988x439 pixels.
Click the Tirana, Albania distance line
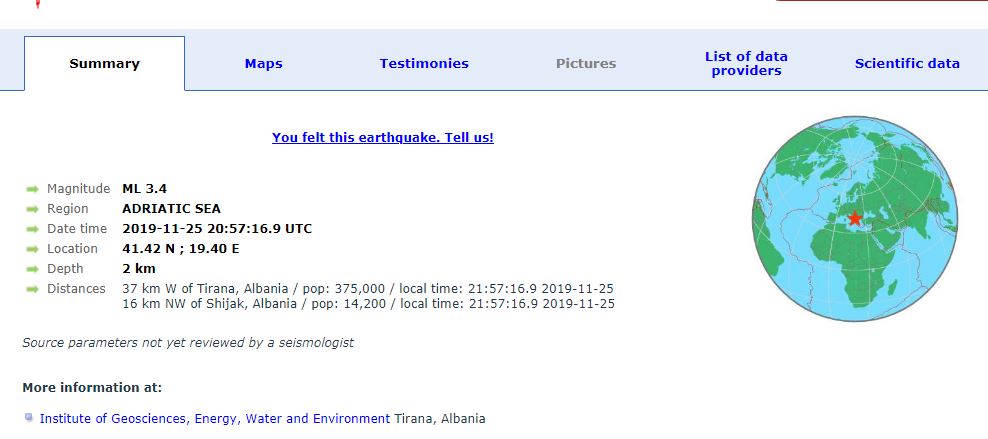pyautogui.click(x=368, y=288)
